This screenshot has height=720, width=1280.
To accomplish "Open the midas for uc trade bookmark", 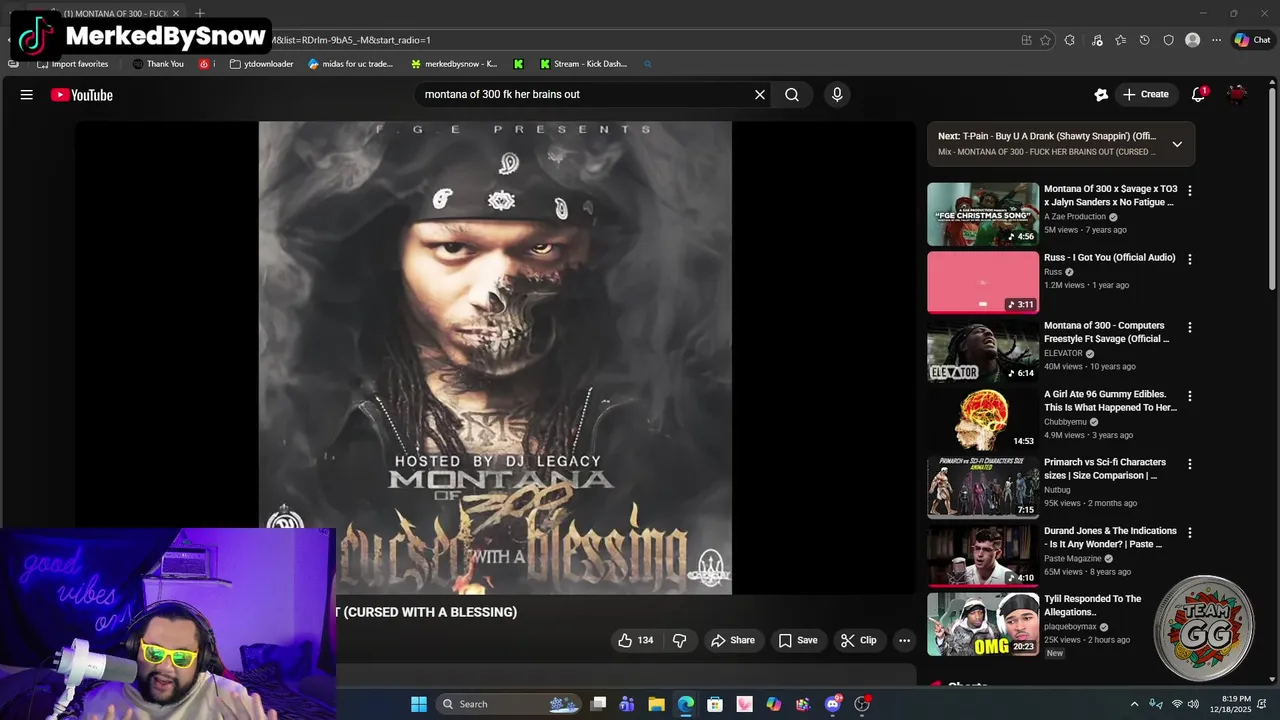I will point(350,64).
